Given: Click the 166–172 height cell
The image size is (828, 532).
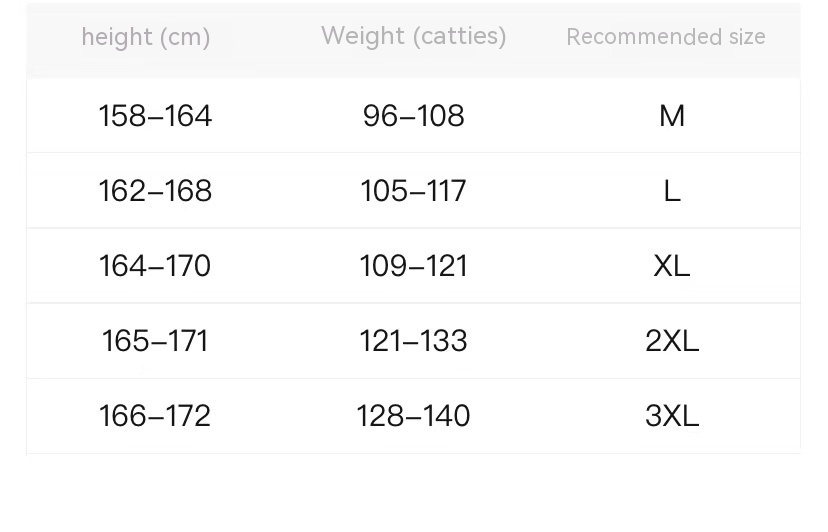Looking at the screenshot, I should tap(155, 416).
